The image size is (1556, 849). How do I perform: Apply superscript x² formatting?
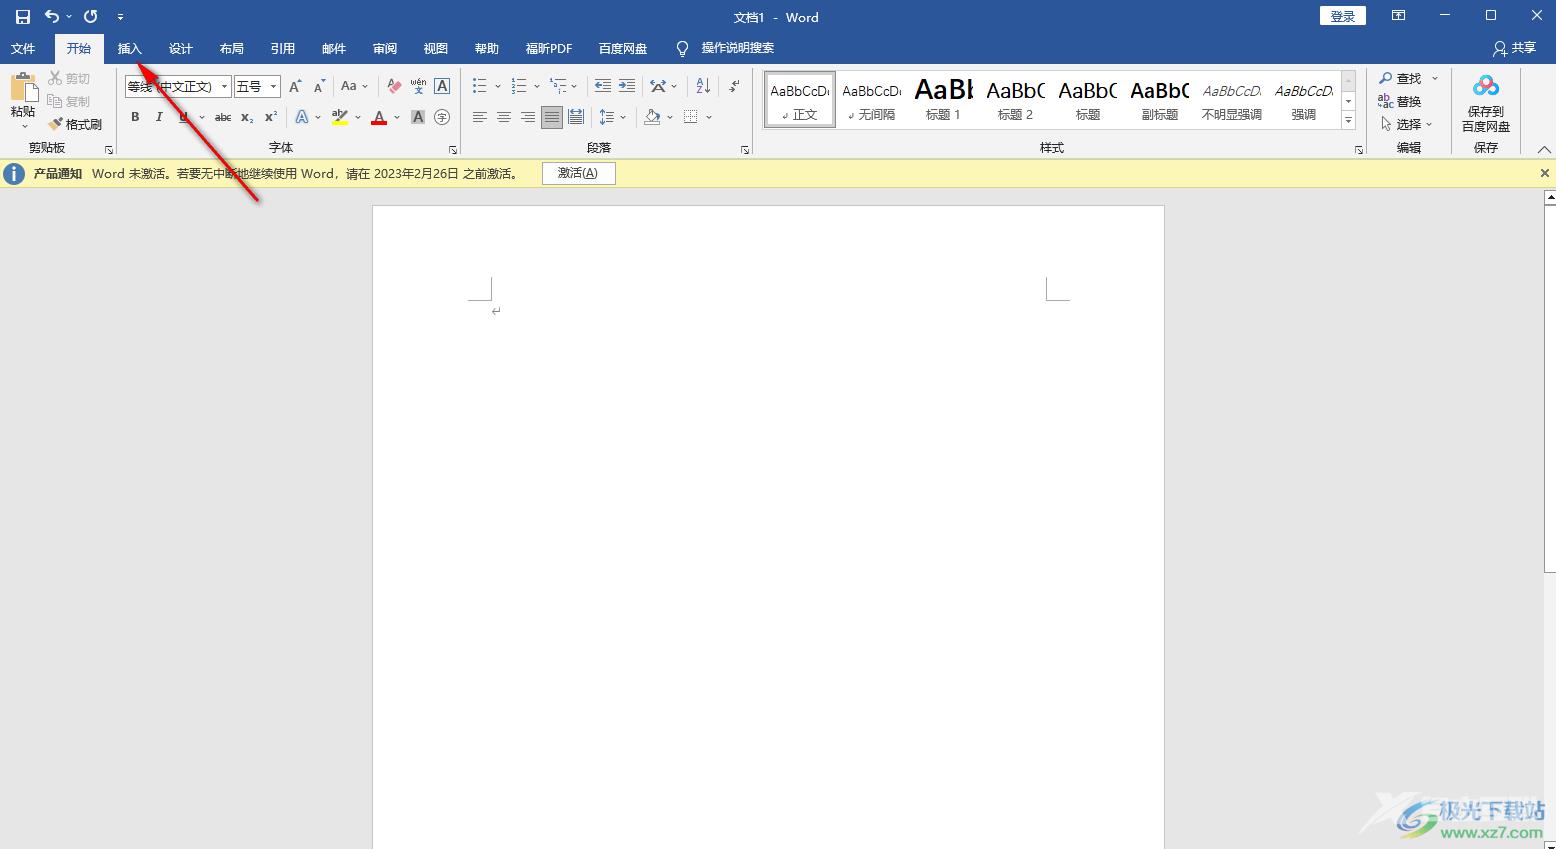(271, 117)
